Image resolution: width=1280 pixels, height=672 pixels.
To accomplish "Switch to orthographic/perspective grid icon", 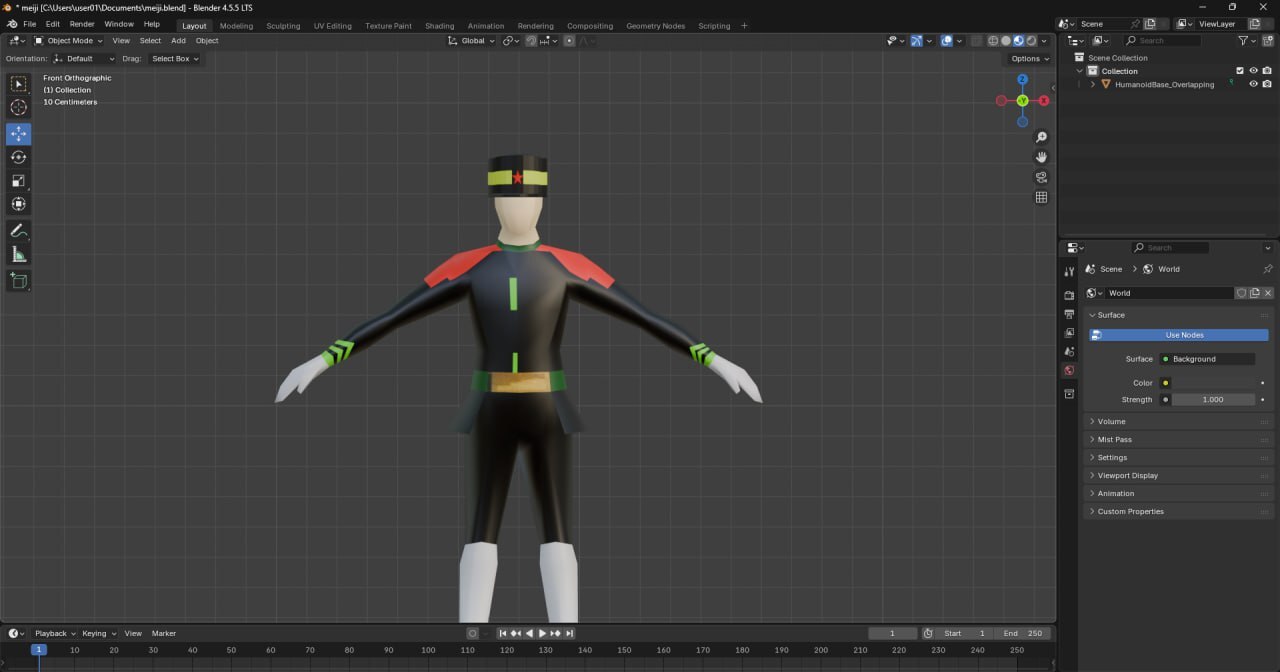I will click(1041, 197).
